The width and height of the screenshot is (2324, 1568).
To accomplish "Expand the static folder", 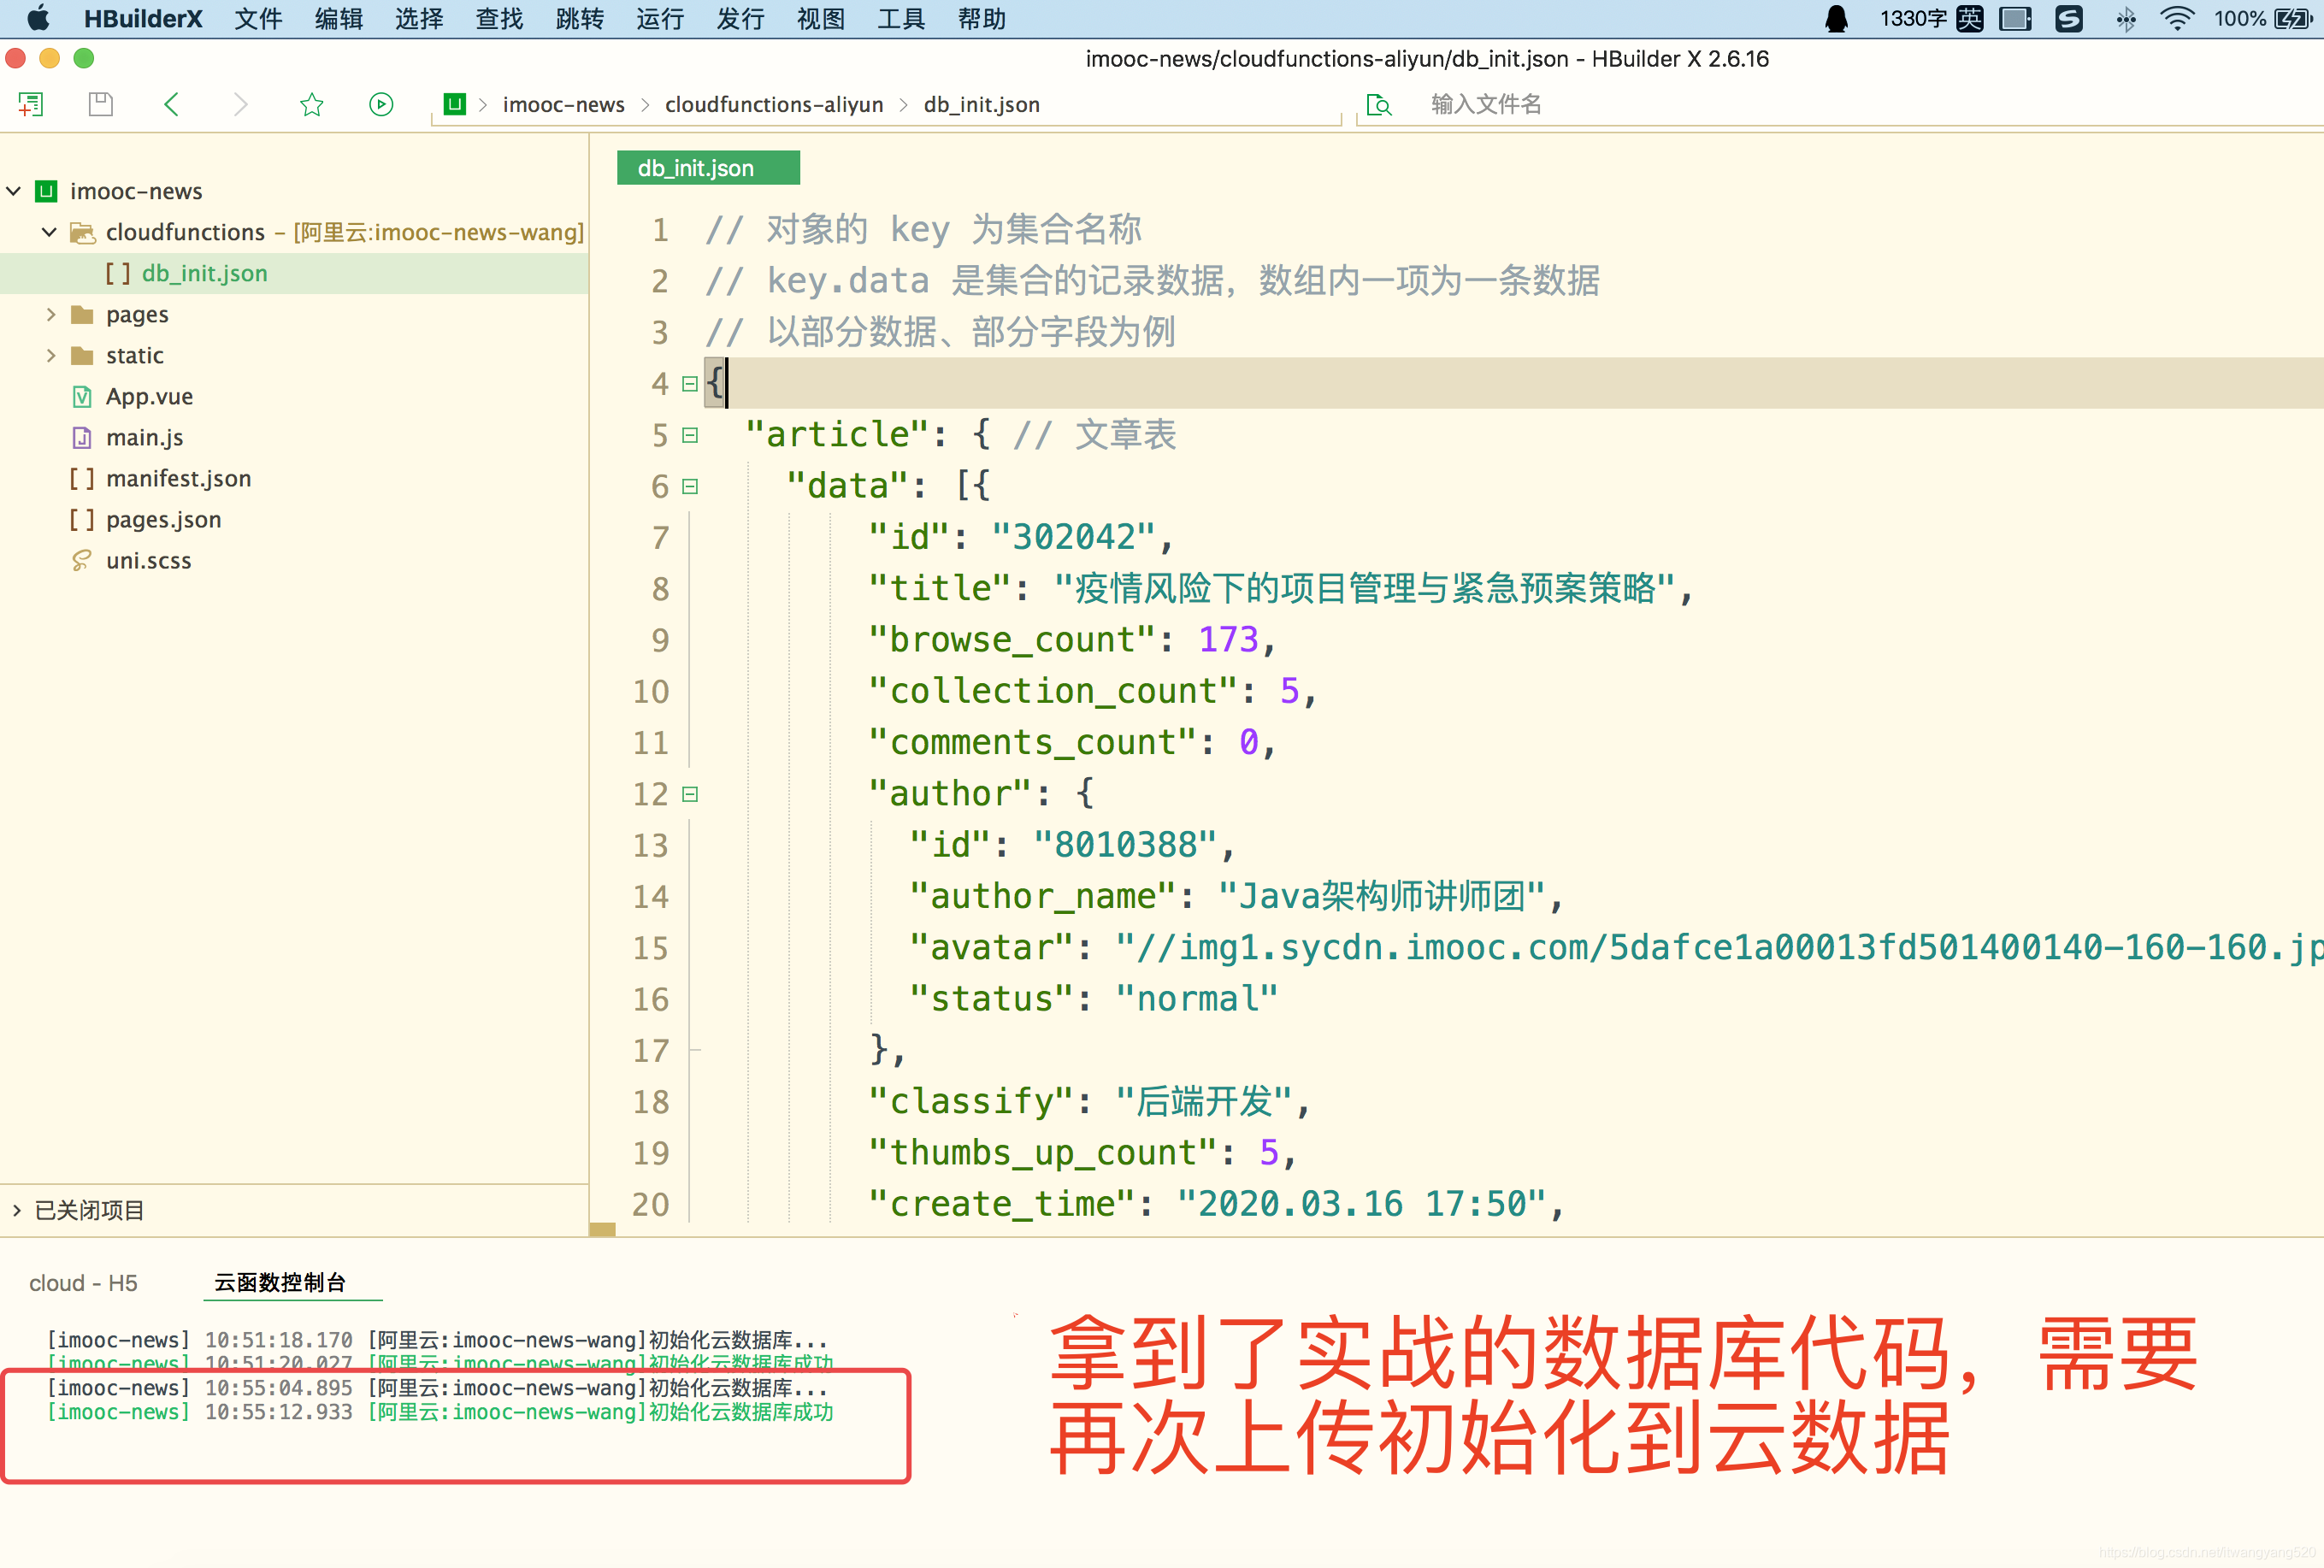I will (x=50, y=355).
